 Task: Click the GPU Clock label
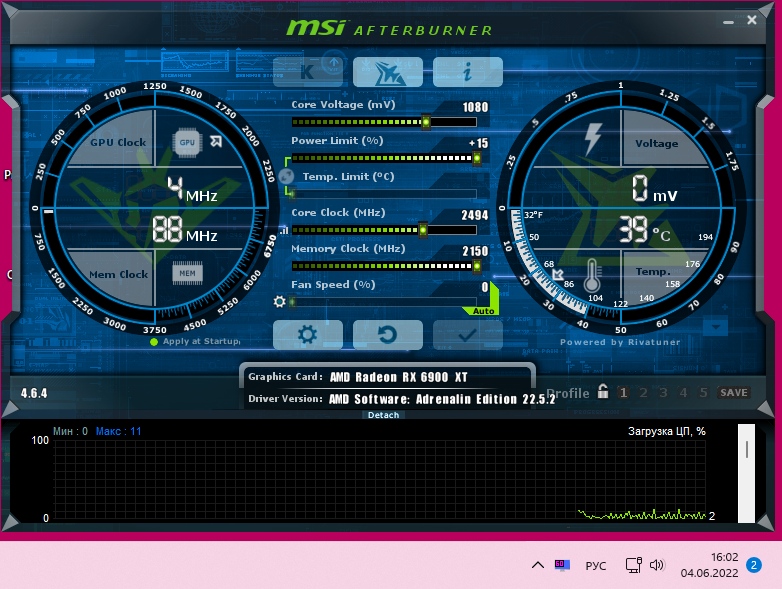[118, 142]
